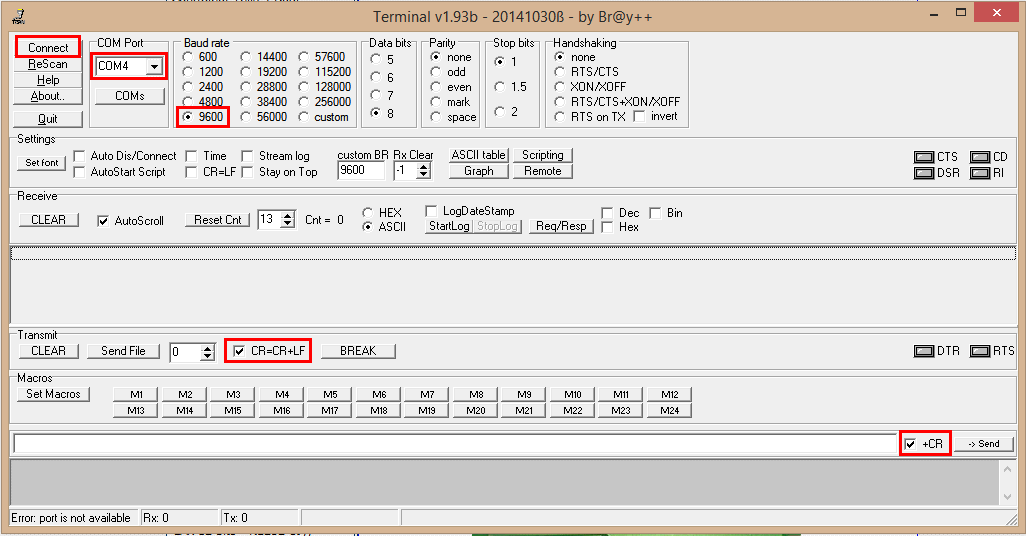Image resolution: width=1026 pixels, height=536 pixels.
Task: Toggle the CTS status indicator
Action: click(924, 157)
